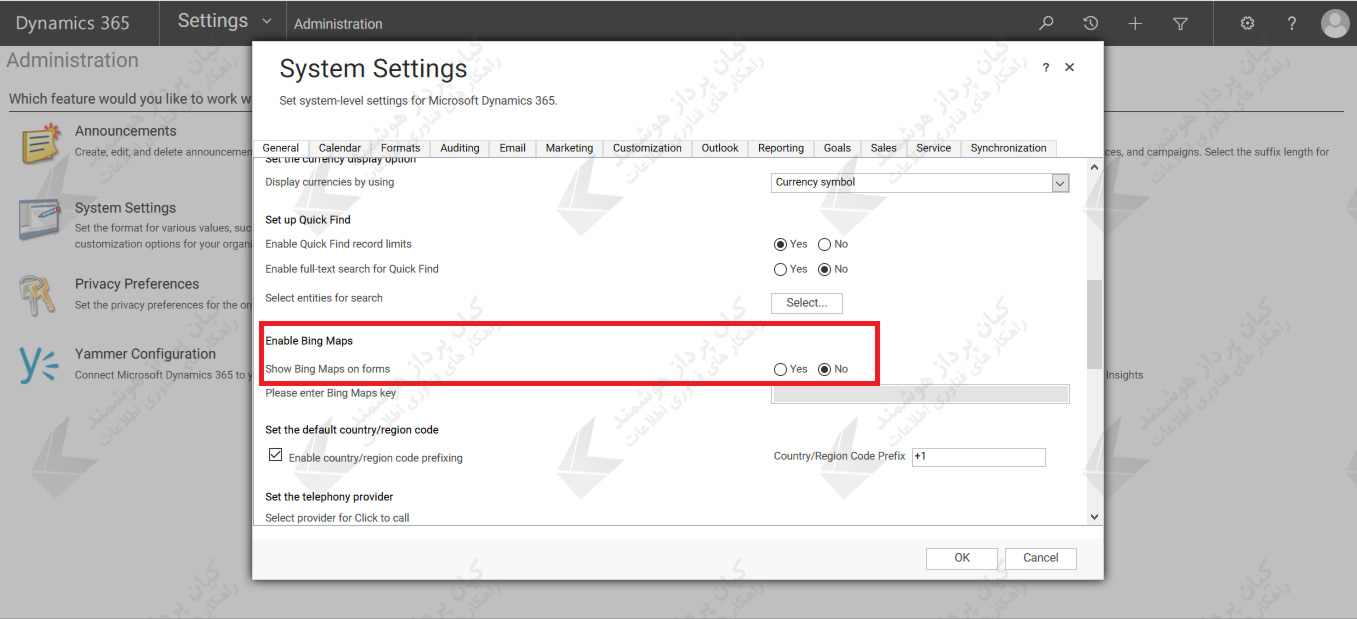Click the Cancel button

point(1041,558)
